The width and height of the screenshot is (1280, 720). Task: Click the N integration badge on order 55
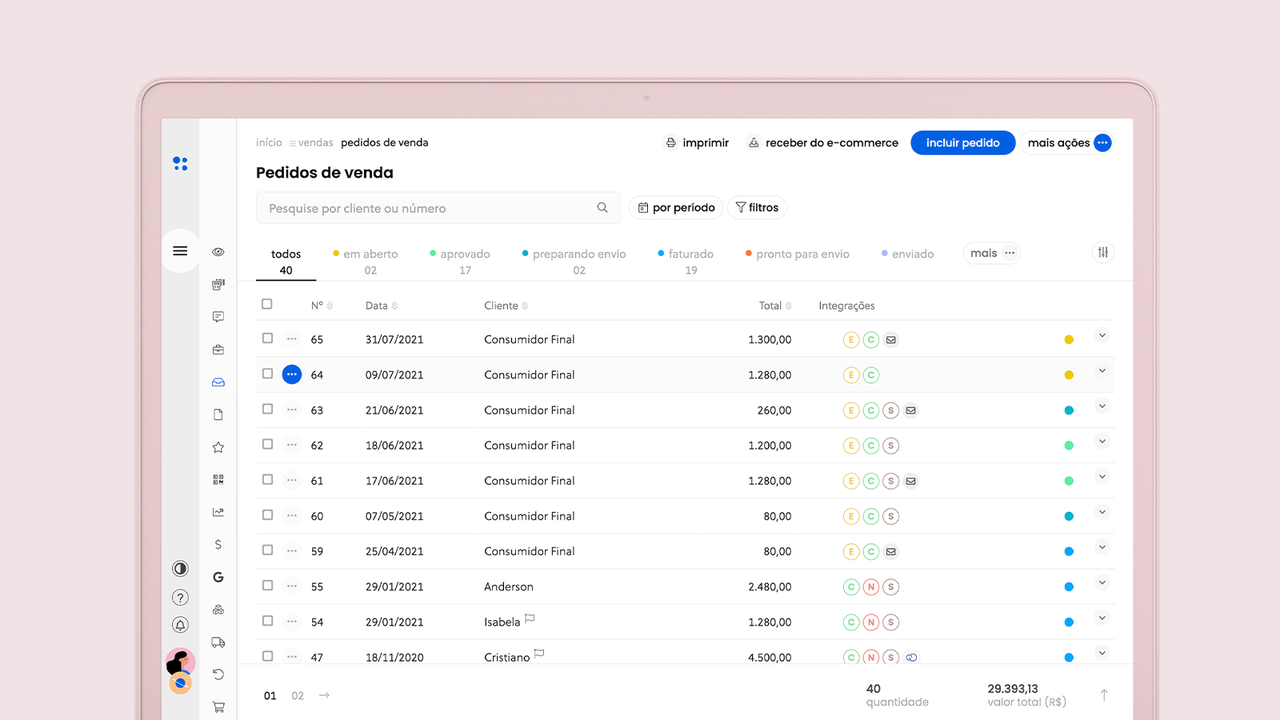pyautogui.click(x=871, y=587)
